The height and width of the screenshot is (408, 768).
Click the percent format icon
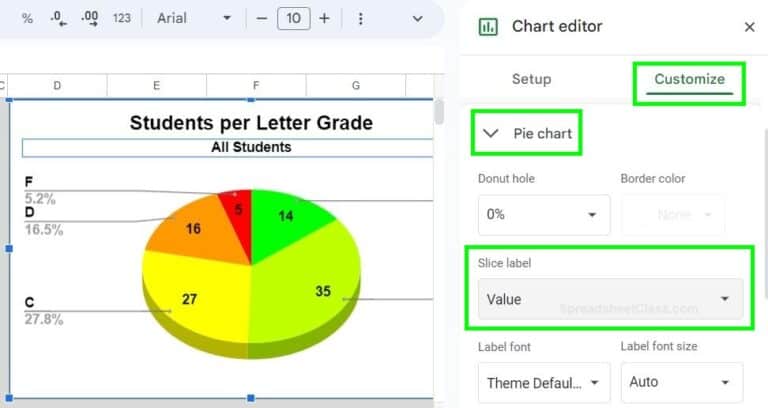[x=27, y=19]
